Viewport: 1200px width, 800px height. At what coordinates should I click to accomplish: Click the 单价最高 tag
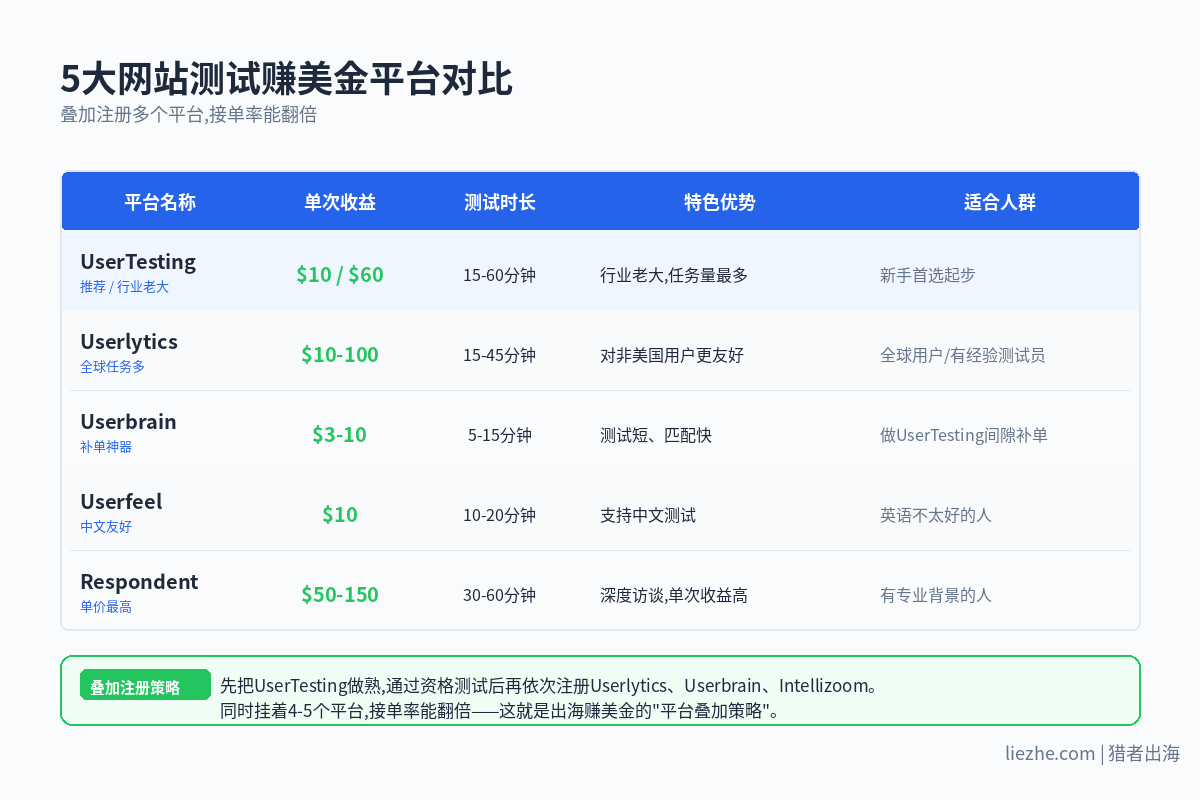(106, 607)
